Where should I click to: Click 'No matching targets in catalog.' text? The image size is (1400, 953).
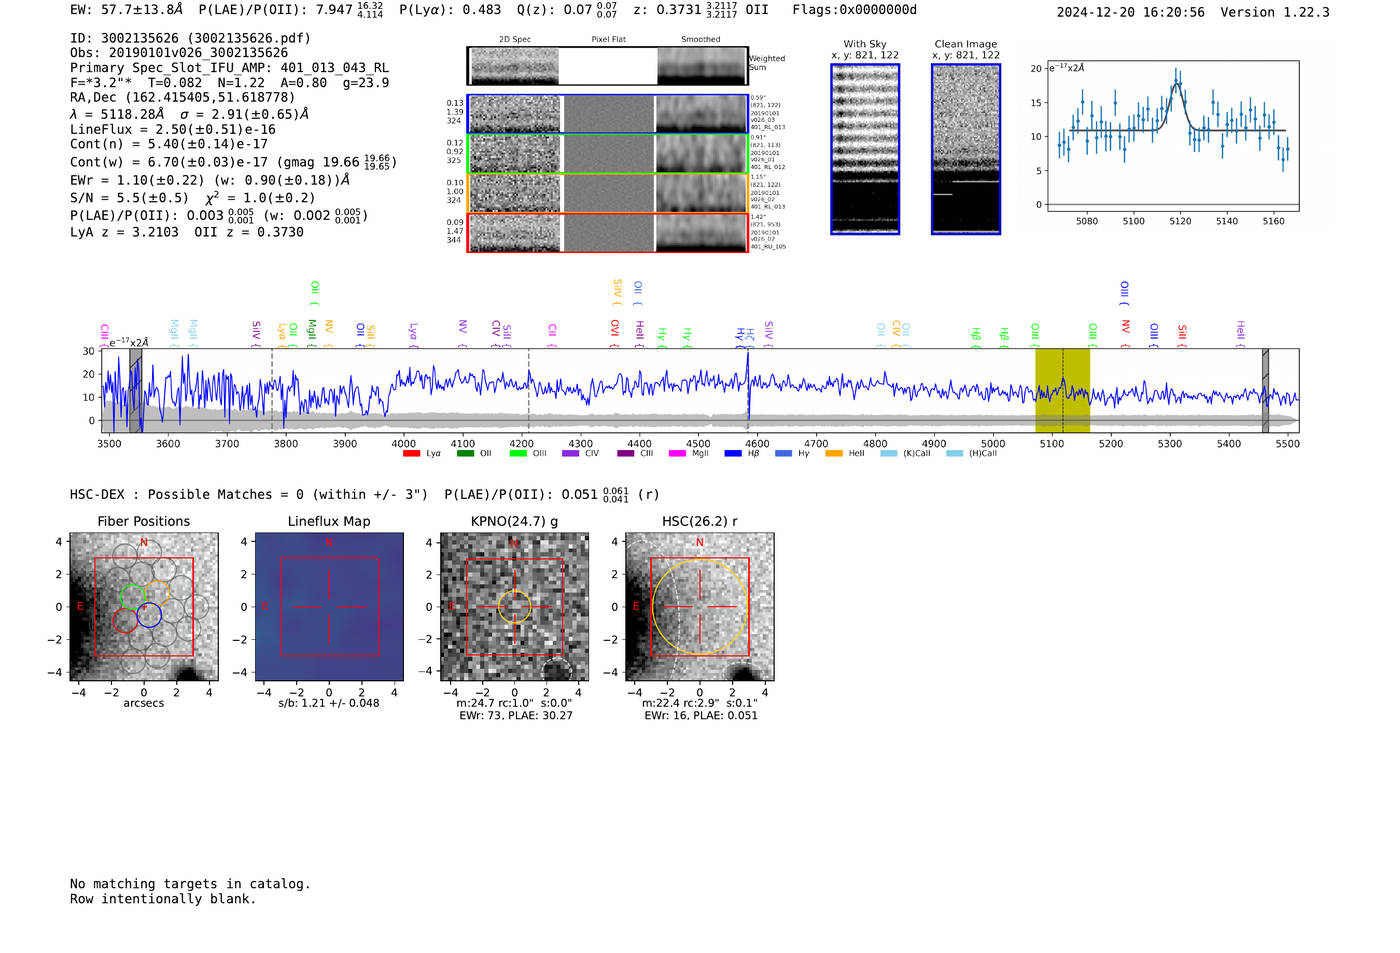click(x=190, y=884)
